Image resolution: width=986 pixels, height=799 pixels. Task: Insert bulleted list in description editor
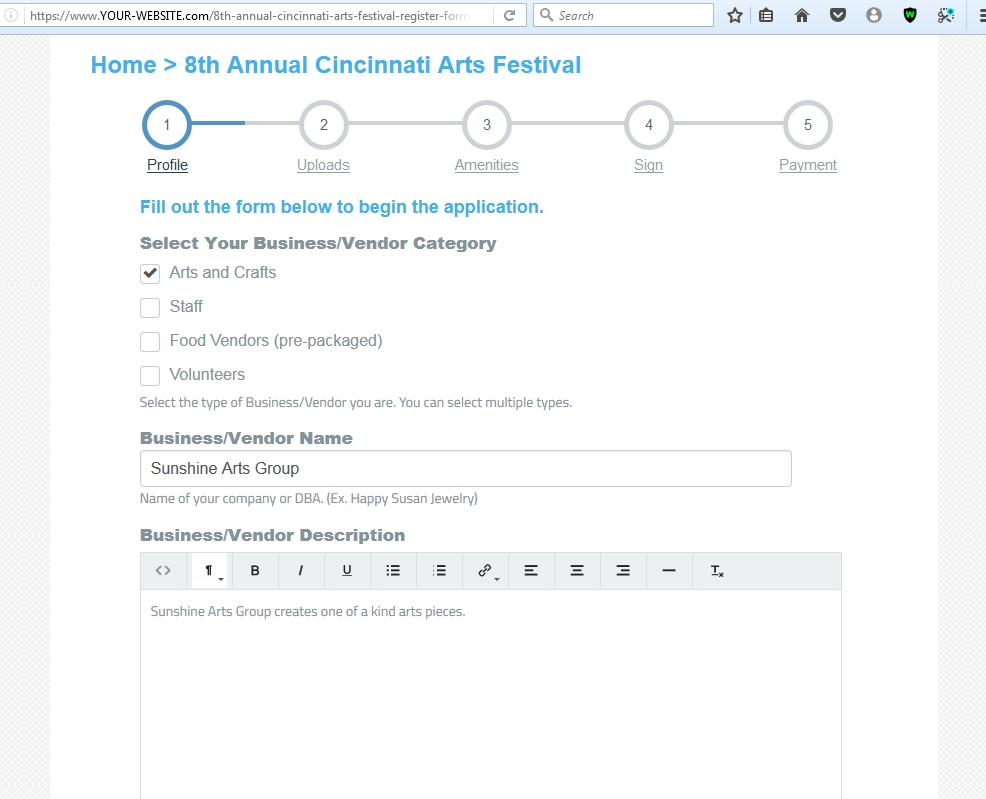[x=393, y=571]
